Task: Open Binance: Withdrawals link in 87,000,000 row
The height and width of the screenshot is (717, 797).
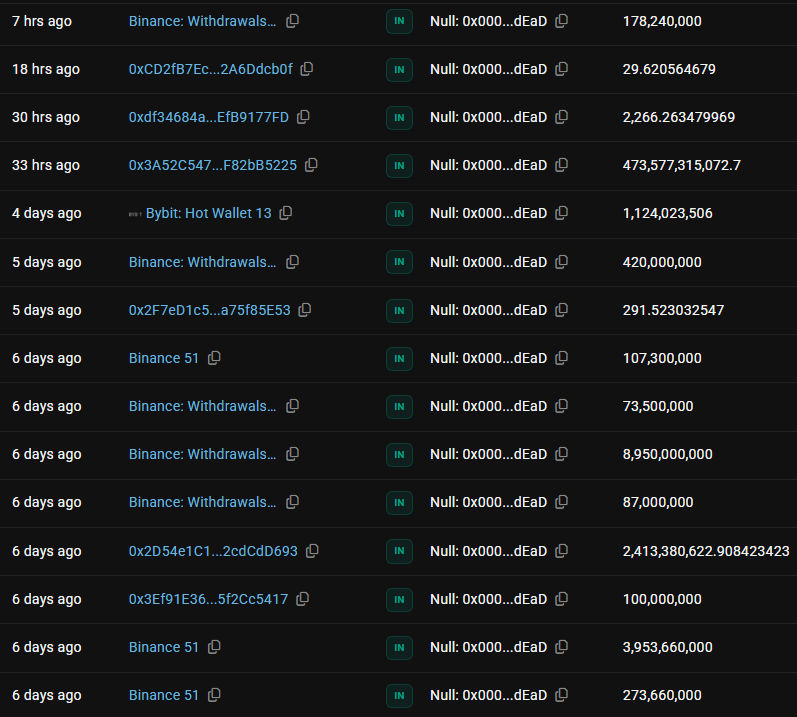Action: click(x=202, y=502)
